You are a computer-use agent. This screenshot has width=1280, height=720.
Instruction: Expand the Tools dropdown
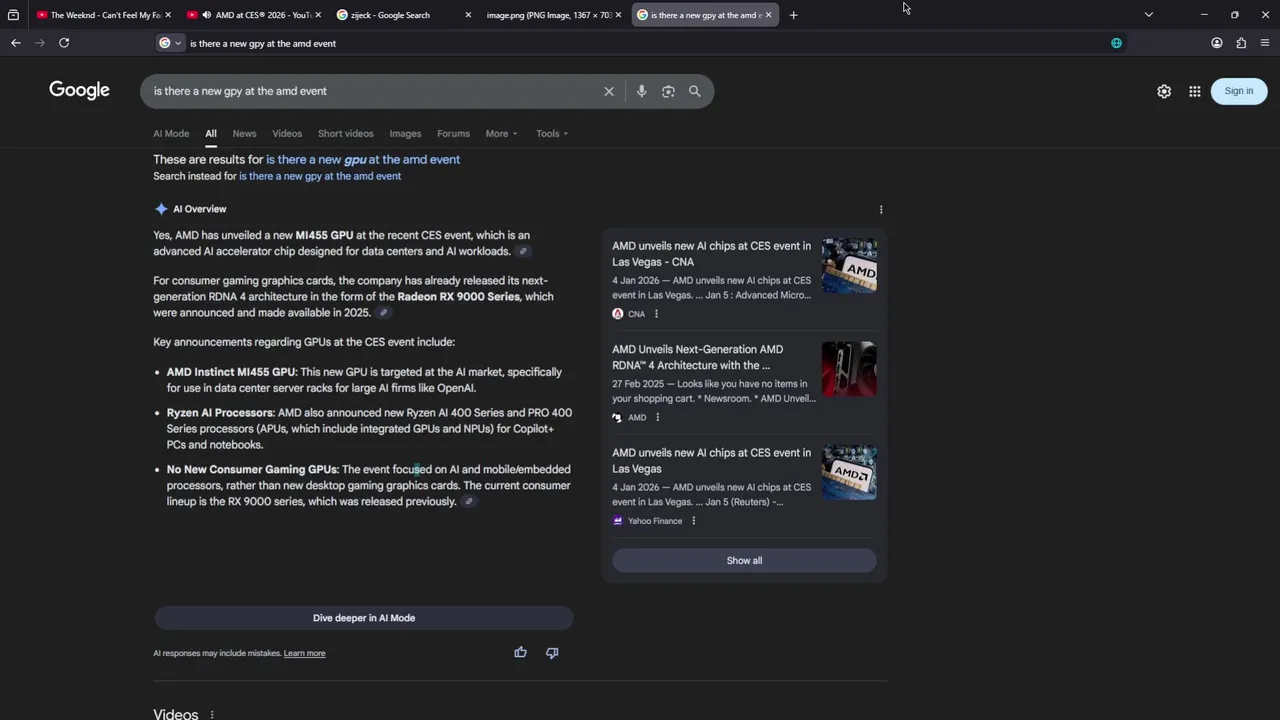(552, 133)
